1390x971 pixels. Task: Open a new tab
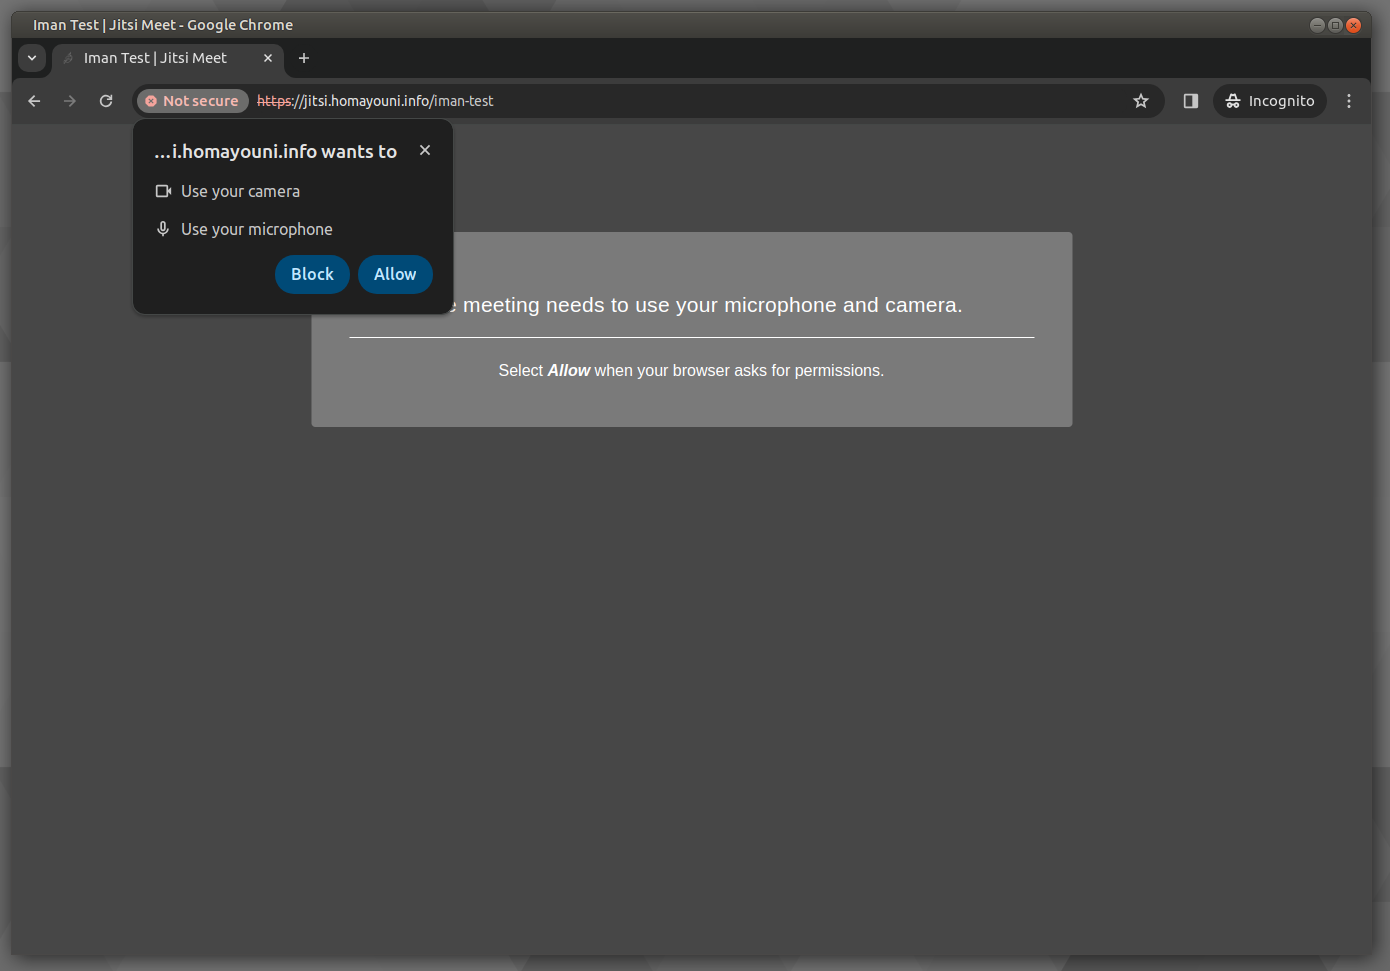point(304,58)
